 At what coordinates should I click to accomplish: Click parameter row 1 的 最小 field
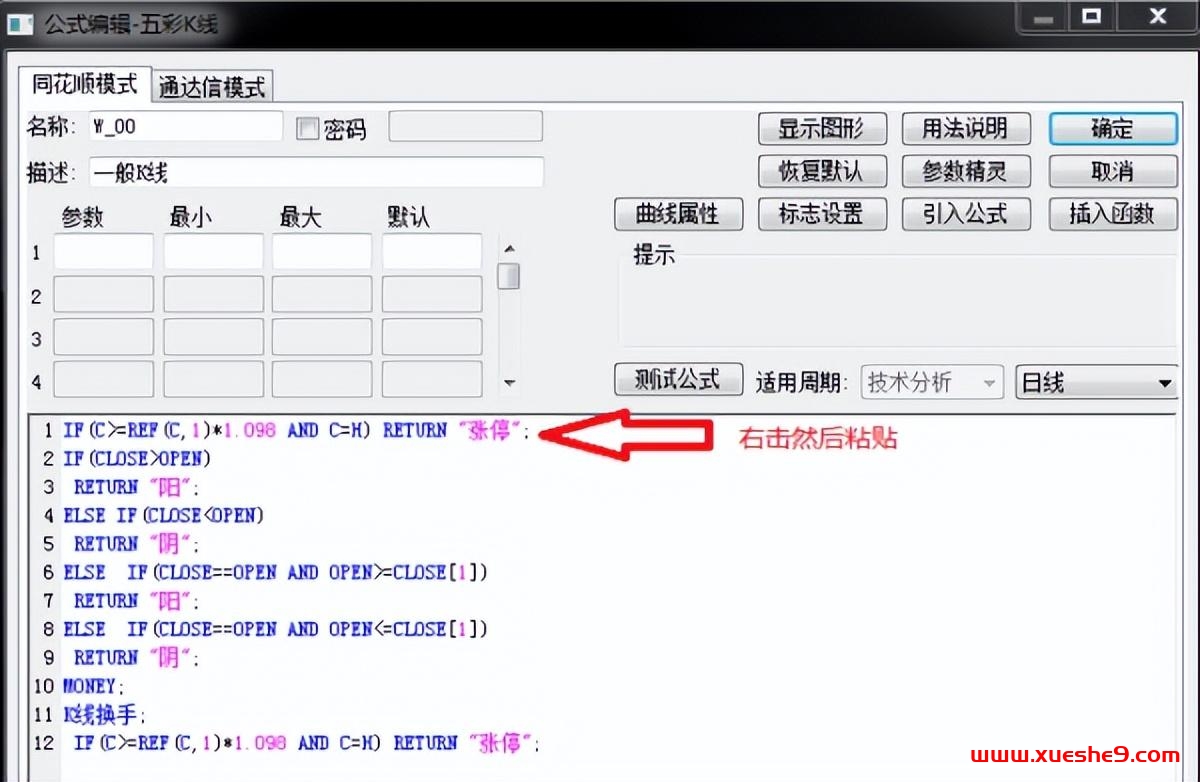pos(213,252)
